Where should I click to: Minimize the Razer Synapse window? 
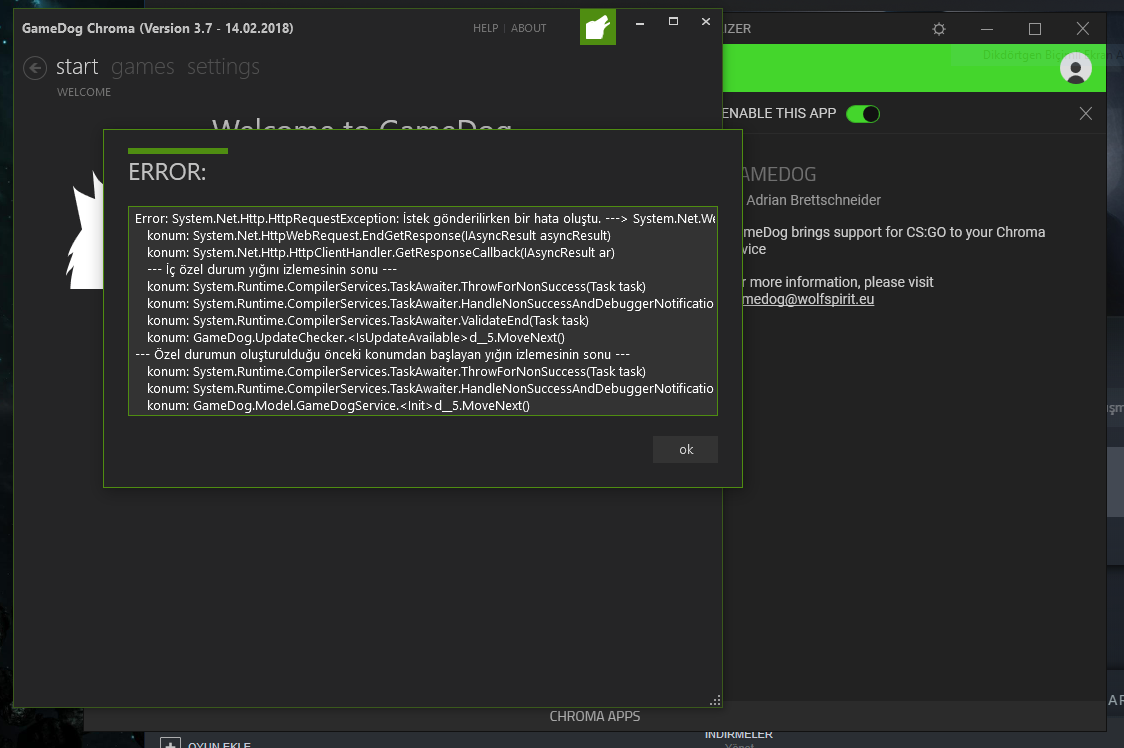click(x=987, y=29)
